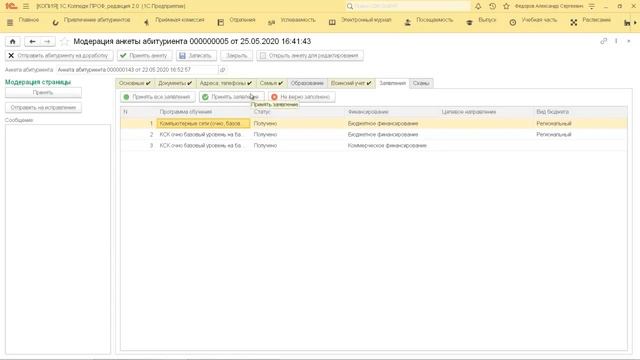
Task: Open the Выпуск section
Action: (481, 22)
